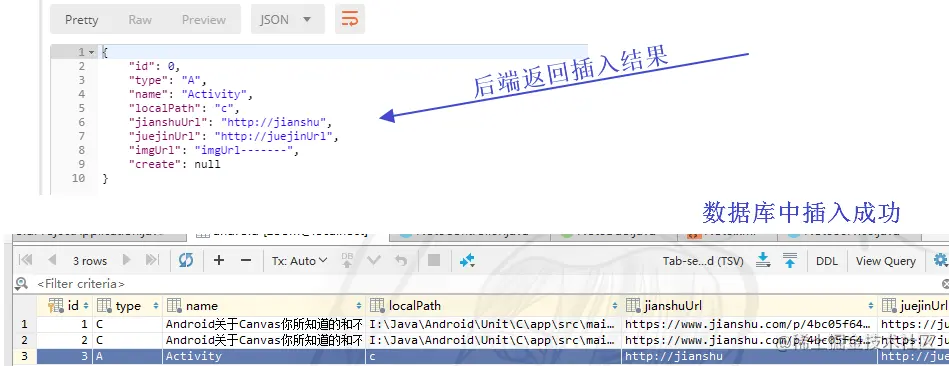Open table settings gear icon
This screenshot has width=949, height=366.
pos(941,260)
